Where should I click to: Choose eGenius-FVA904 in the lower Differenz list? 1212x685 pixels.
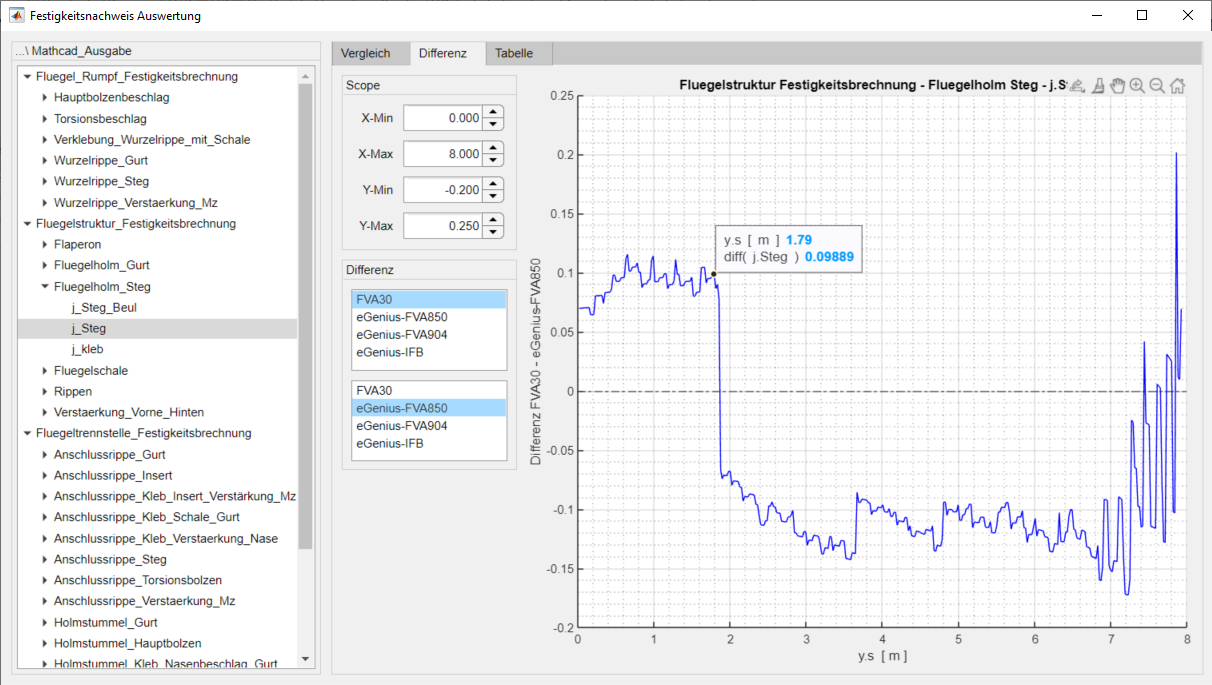click(x=429, y=426)
